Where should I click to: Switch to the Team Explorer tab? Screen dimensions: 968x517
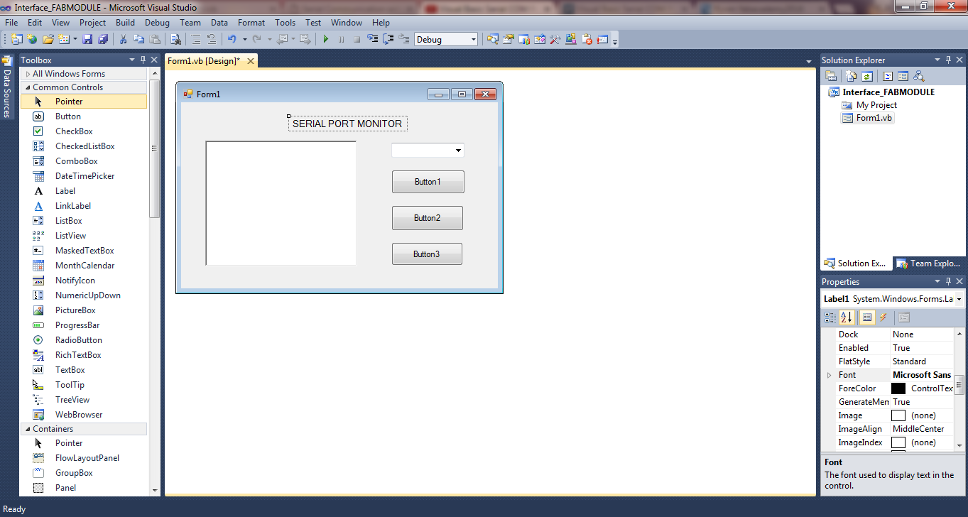point(929,263)
